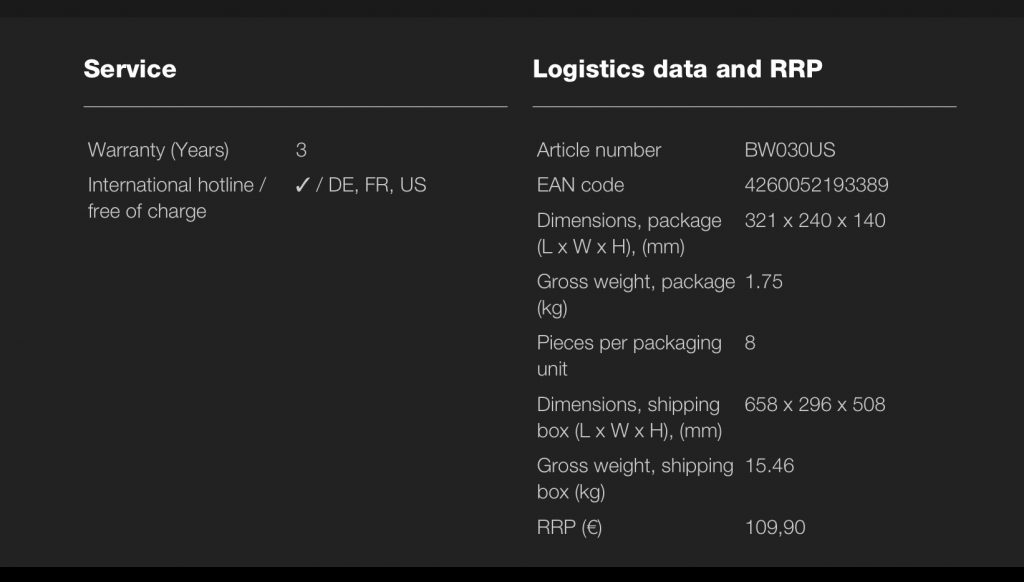Click the article number BW030US
Screen dimensions: 1024x582
click(x=790, y=150)
